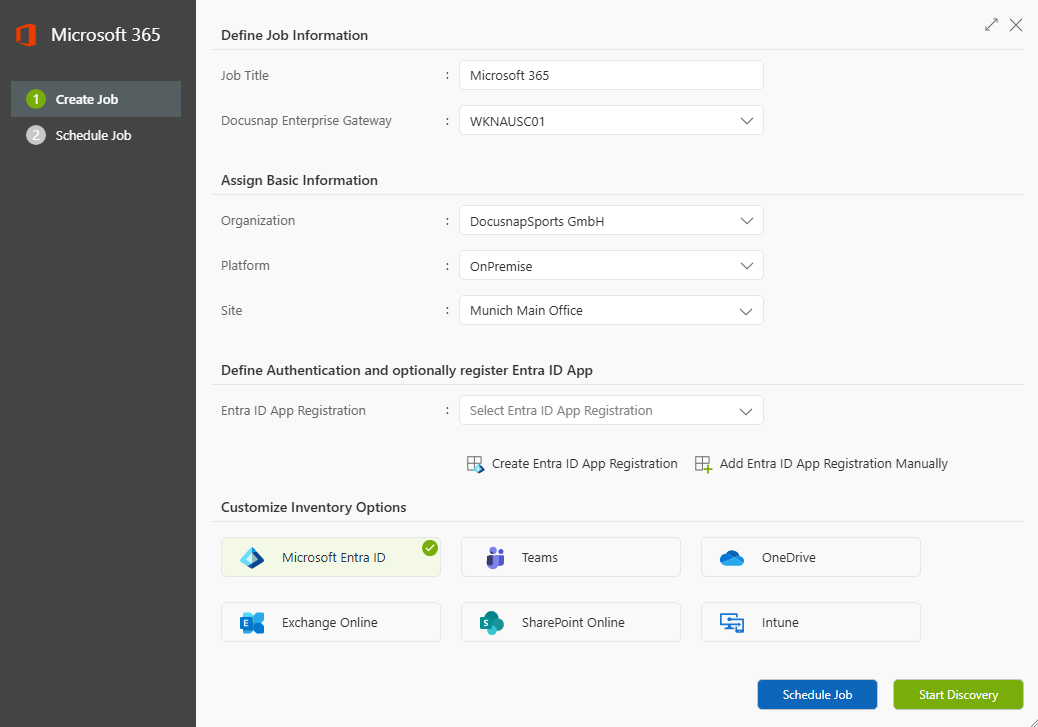The height and width of the screenshot is (727, 1038).
Task: Enable the Intune inventory option
Action: click(x=810, y=622)
